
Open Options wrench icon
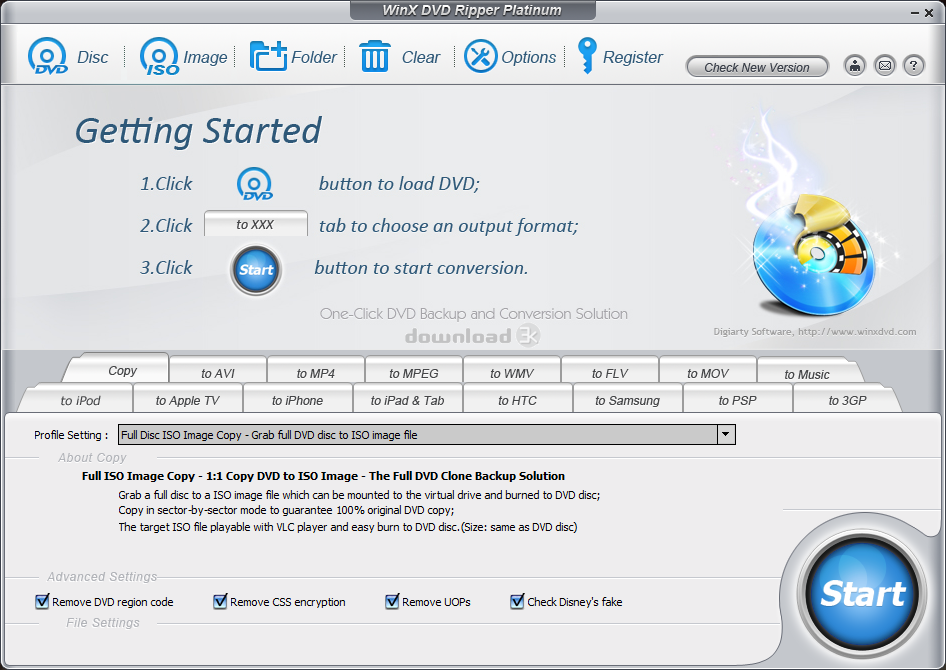480,57
